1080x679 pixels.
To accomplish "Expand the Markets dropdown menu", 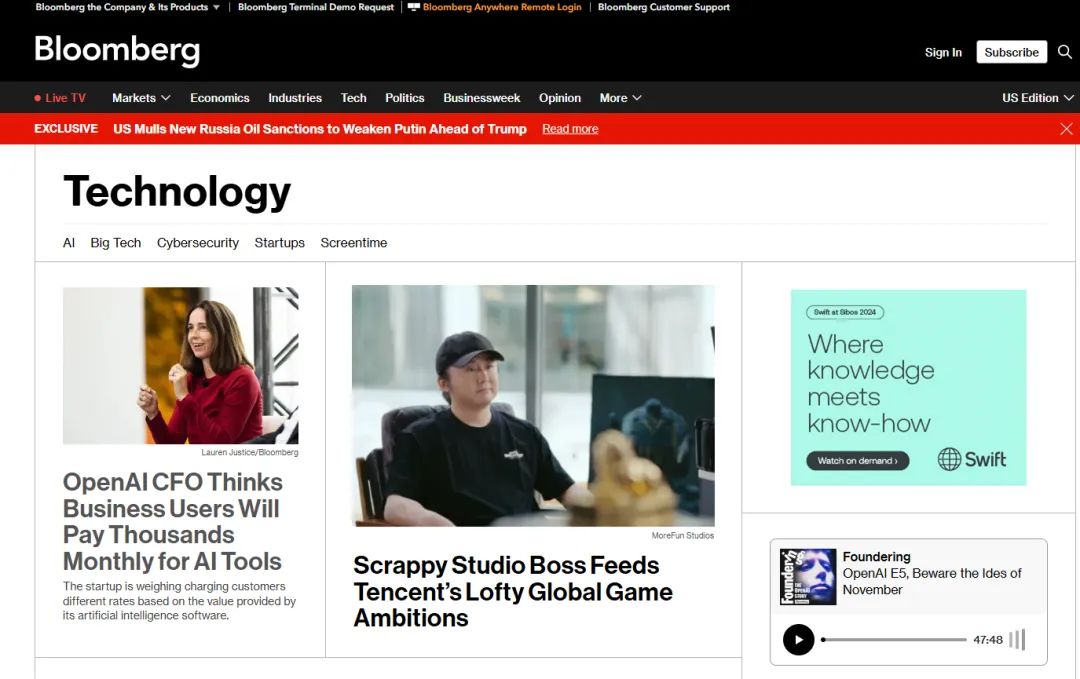I will pos(141,98).
